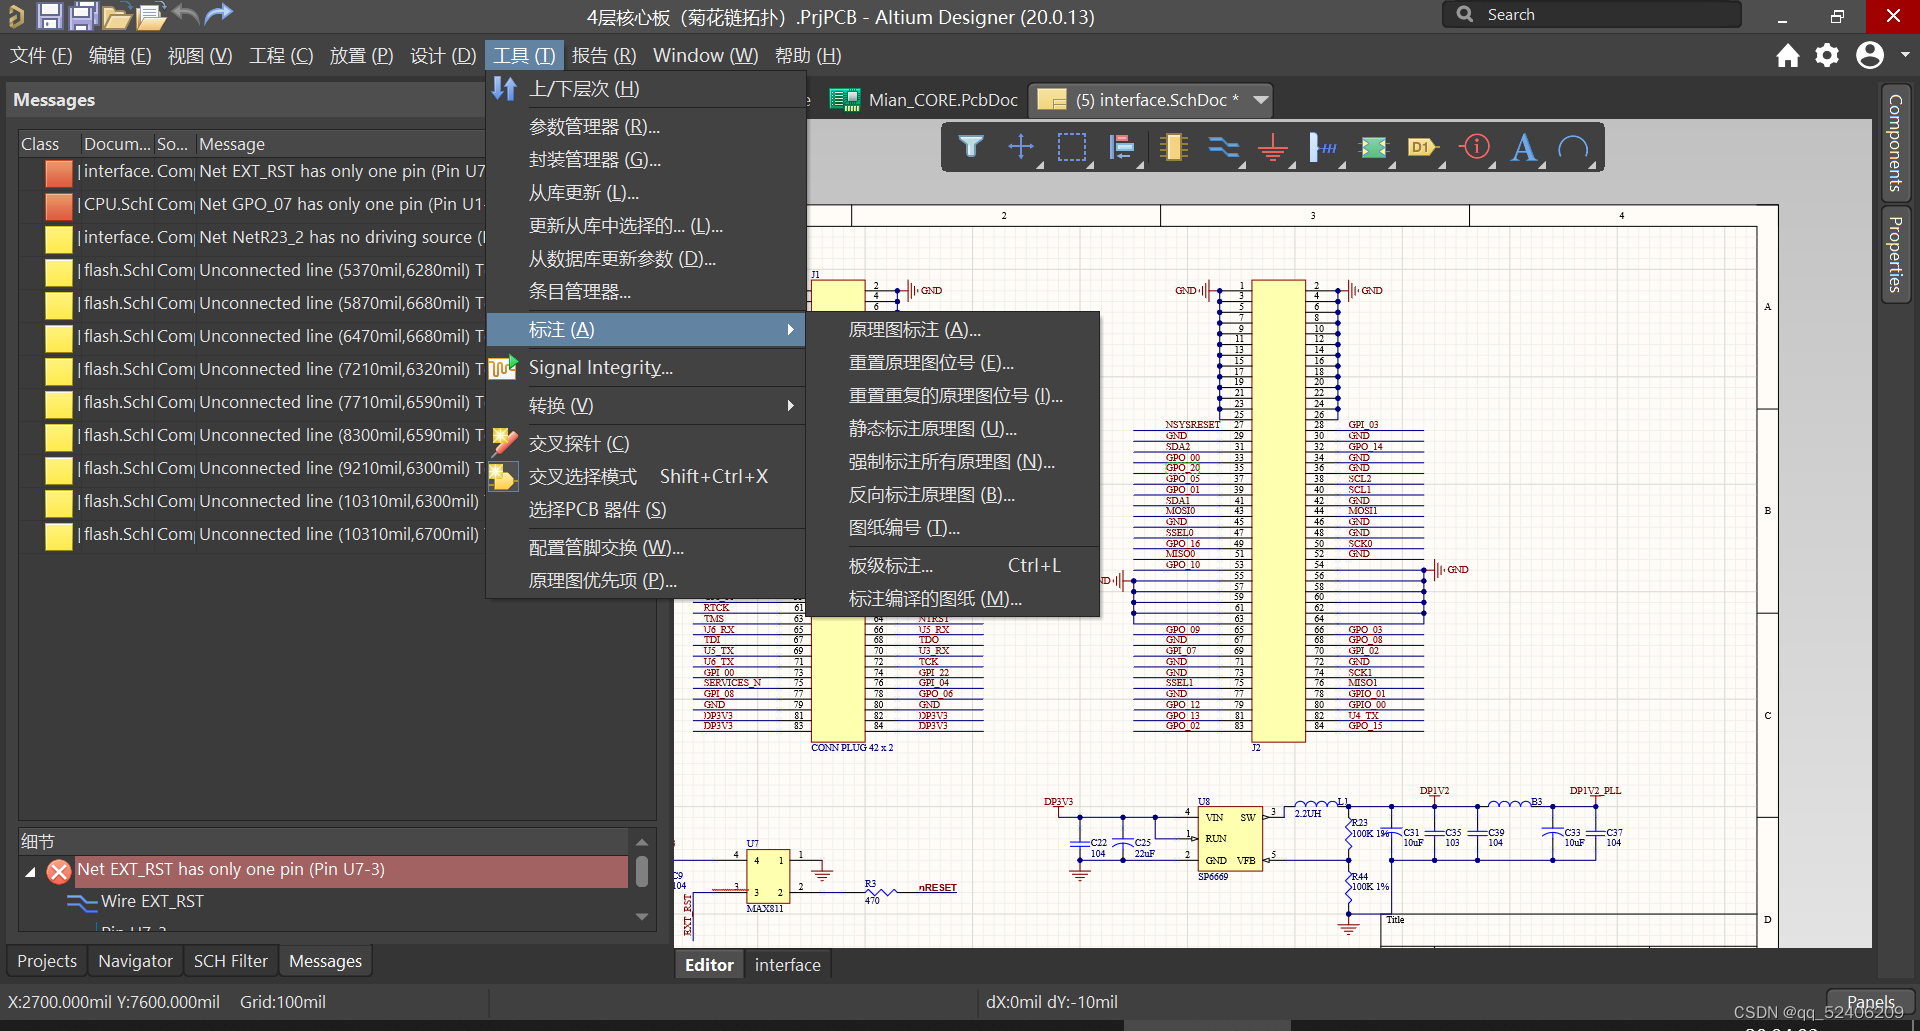Screen dimensions: 1920x1031
Task: Select the Place Wire tool
Action: pyautogui.click(x=1224, y=147)
